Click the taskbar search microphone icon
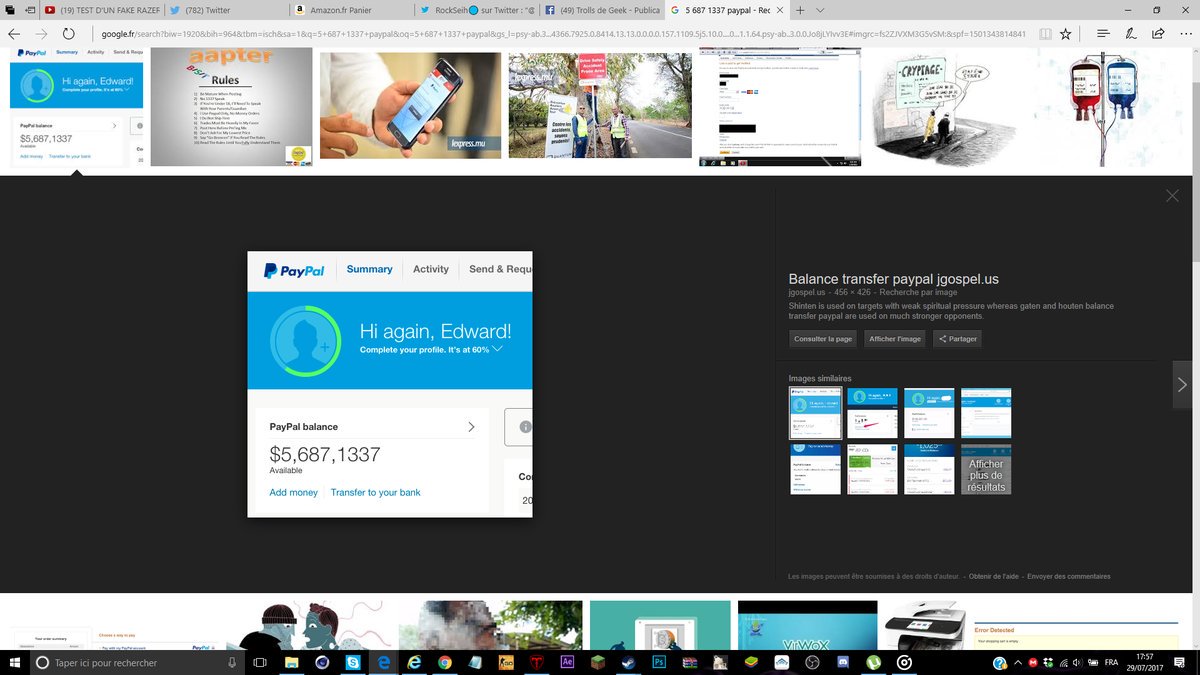This screenshot has width=1200, height=675. click(232, 662)
